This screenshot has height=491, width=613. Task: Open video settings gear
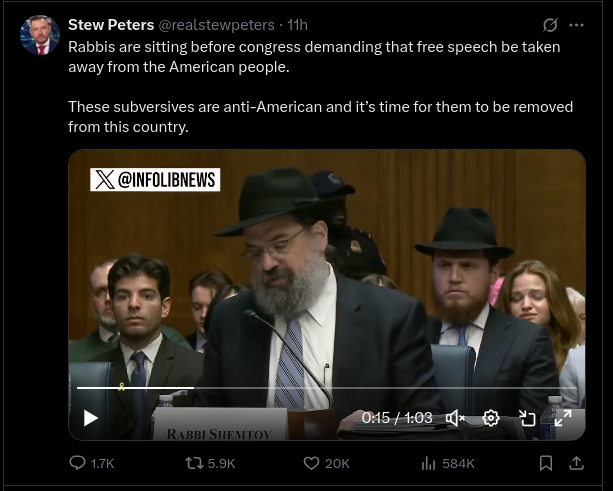pos(491,418)
